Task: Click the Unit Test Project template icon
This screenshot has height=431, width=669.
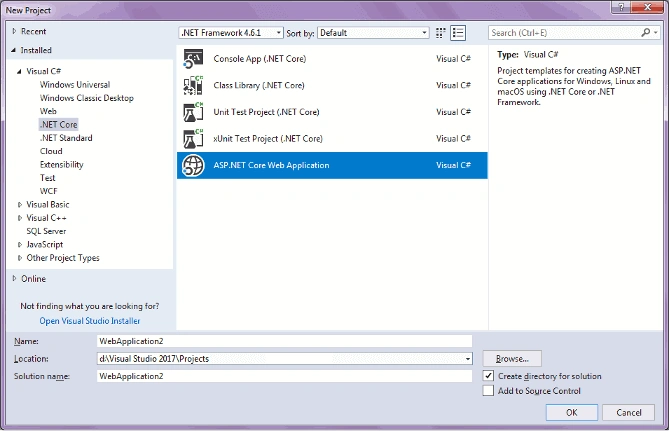Action: [x=193, y=112]
